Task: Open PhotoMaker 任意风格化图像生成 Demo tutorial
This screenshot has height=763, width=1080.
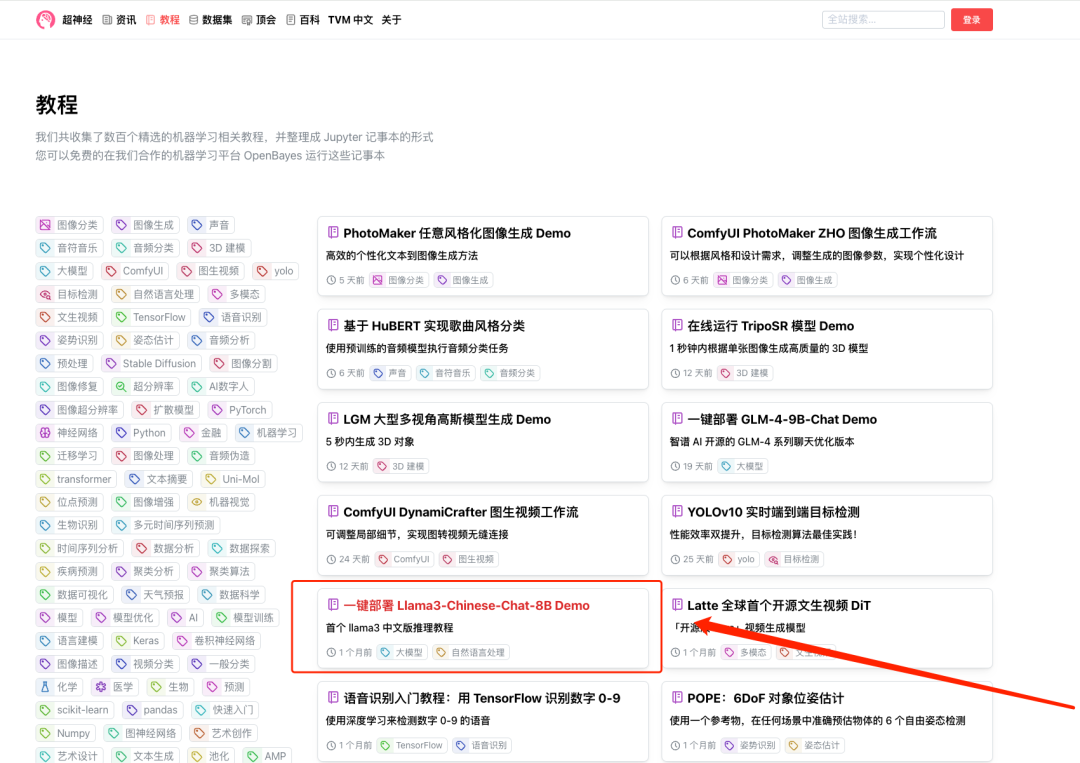Action: [x=457, y=233]
